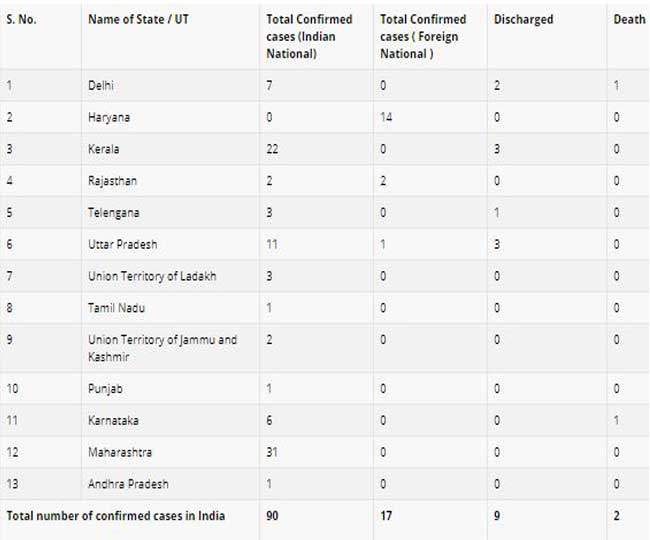
Task: Click the Kerala state name
Action: (104, 149)
